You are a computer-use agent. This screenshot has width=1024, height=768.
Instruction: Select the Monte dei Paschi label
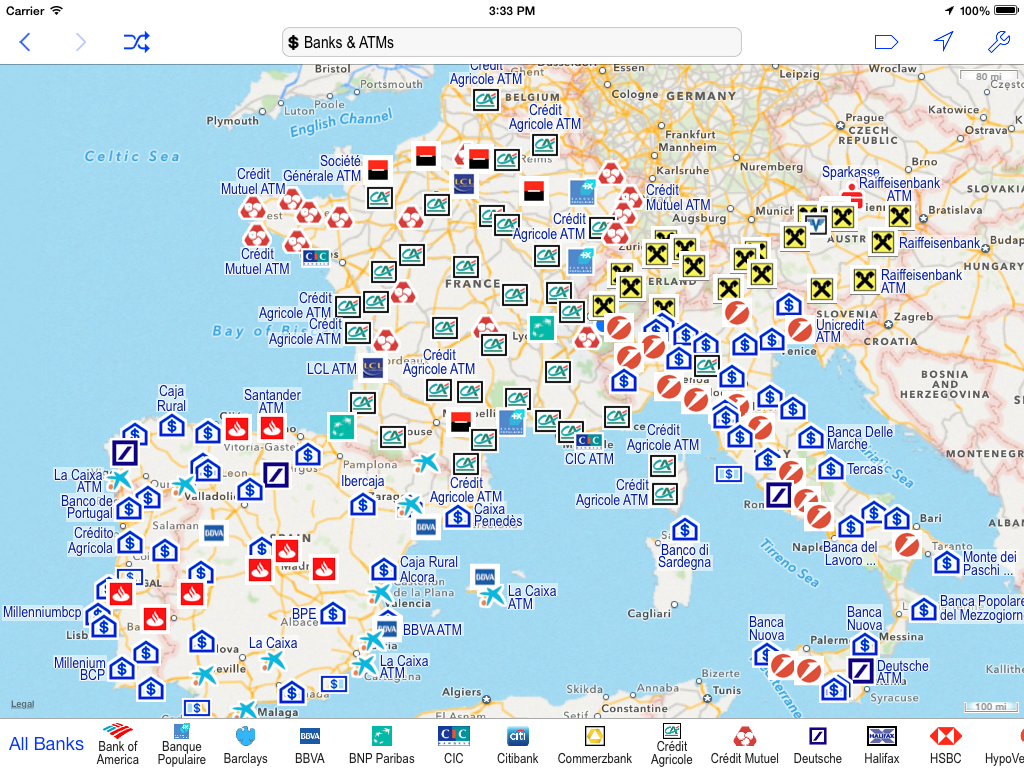coord(989,564)
